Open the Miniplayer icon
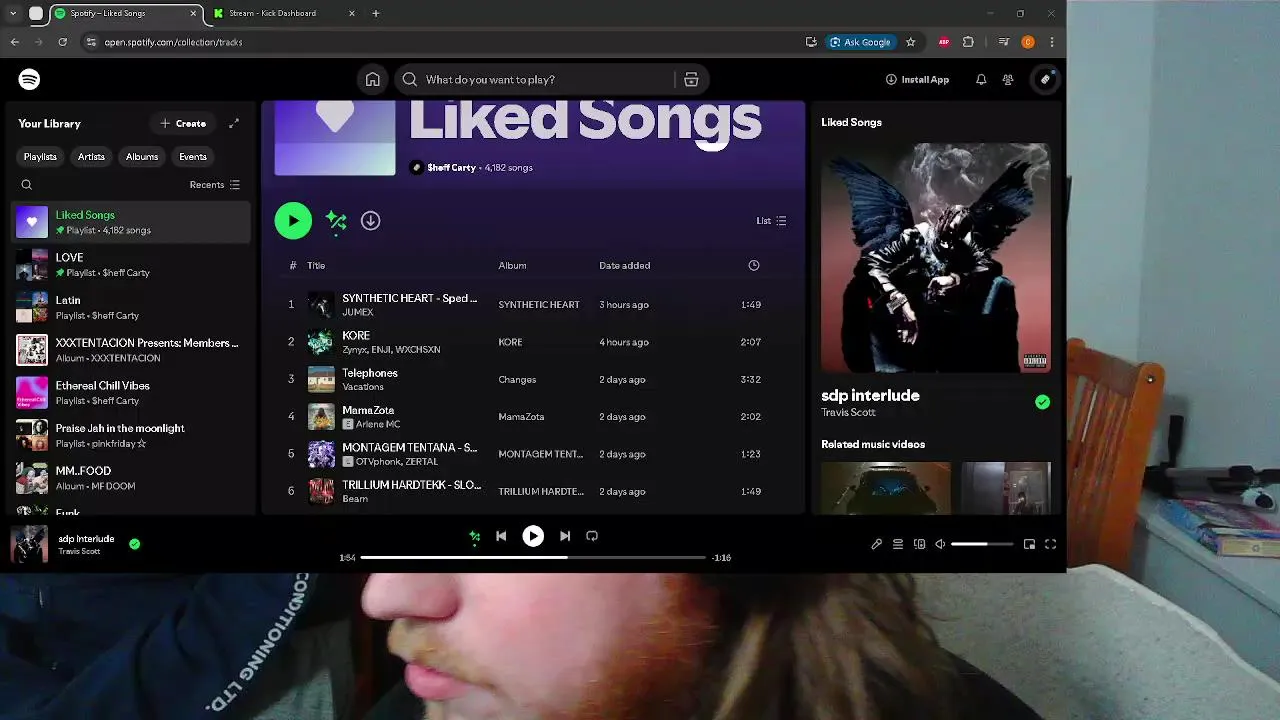This screenshot has height=720, width=1280. coord(1029,545)
